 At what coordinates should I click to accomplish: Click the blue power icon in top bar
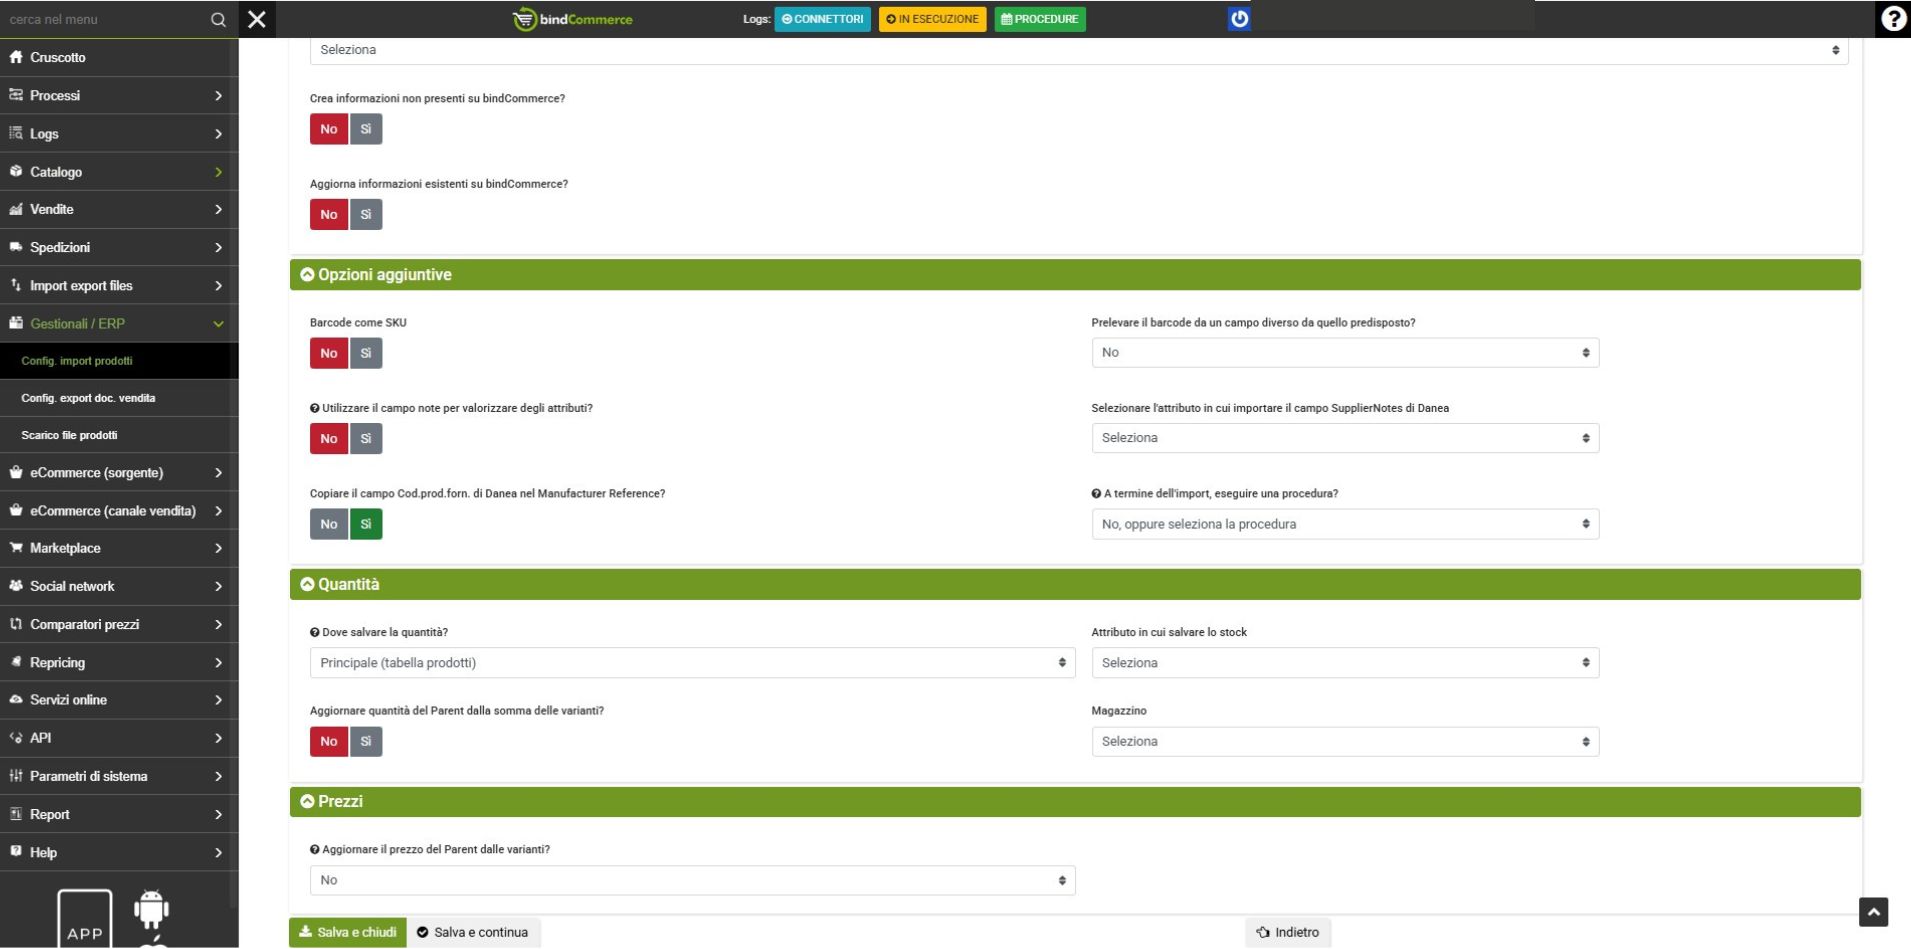pyautogui.click(x=1238, y=19)
